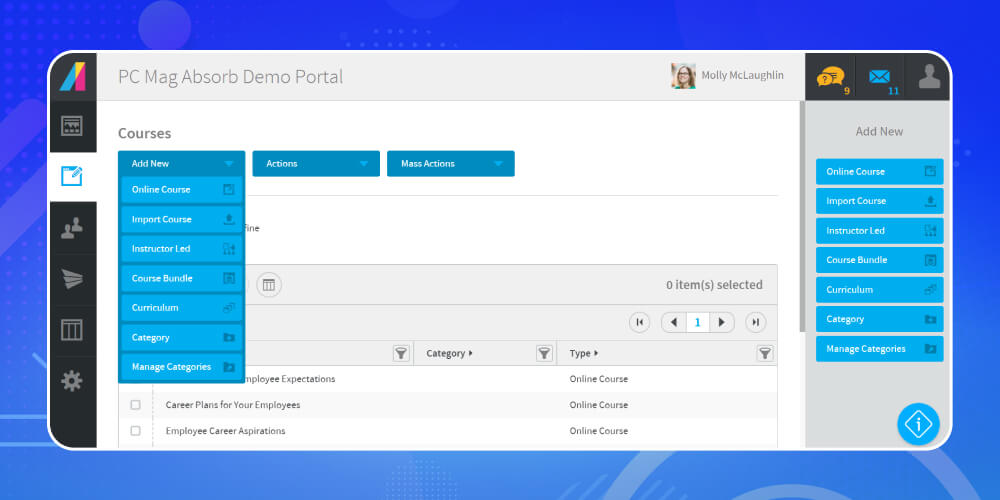Image resolution: width=1000 pixels, height=500 pixels.
Task: Collapse the Add New dropdown
Action: [181, 164]
